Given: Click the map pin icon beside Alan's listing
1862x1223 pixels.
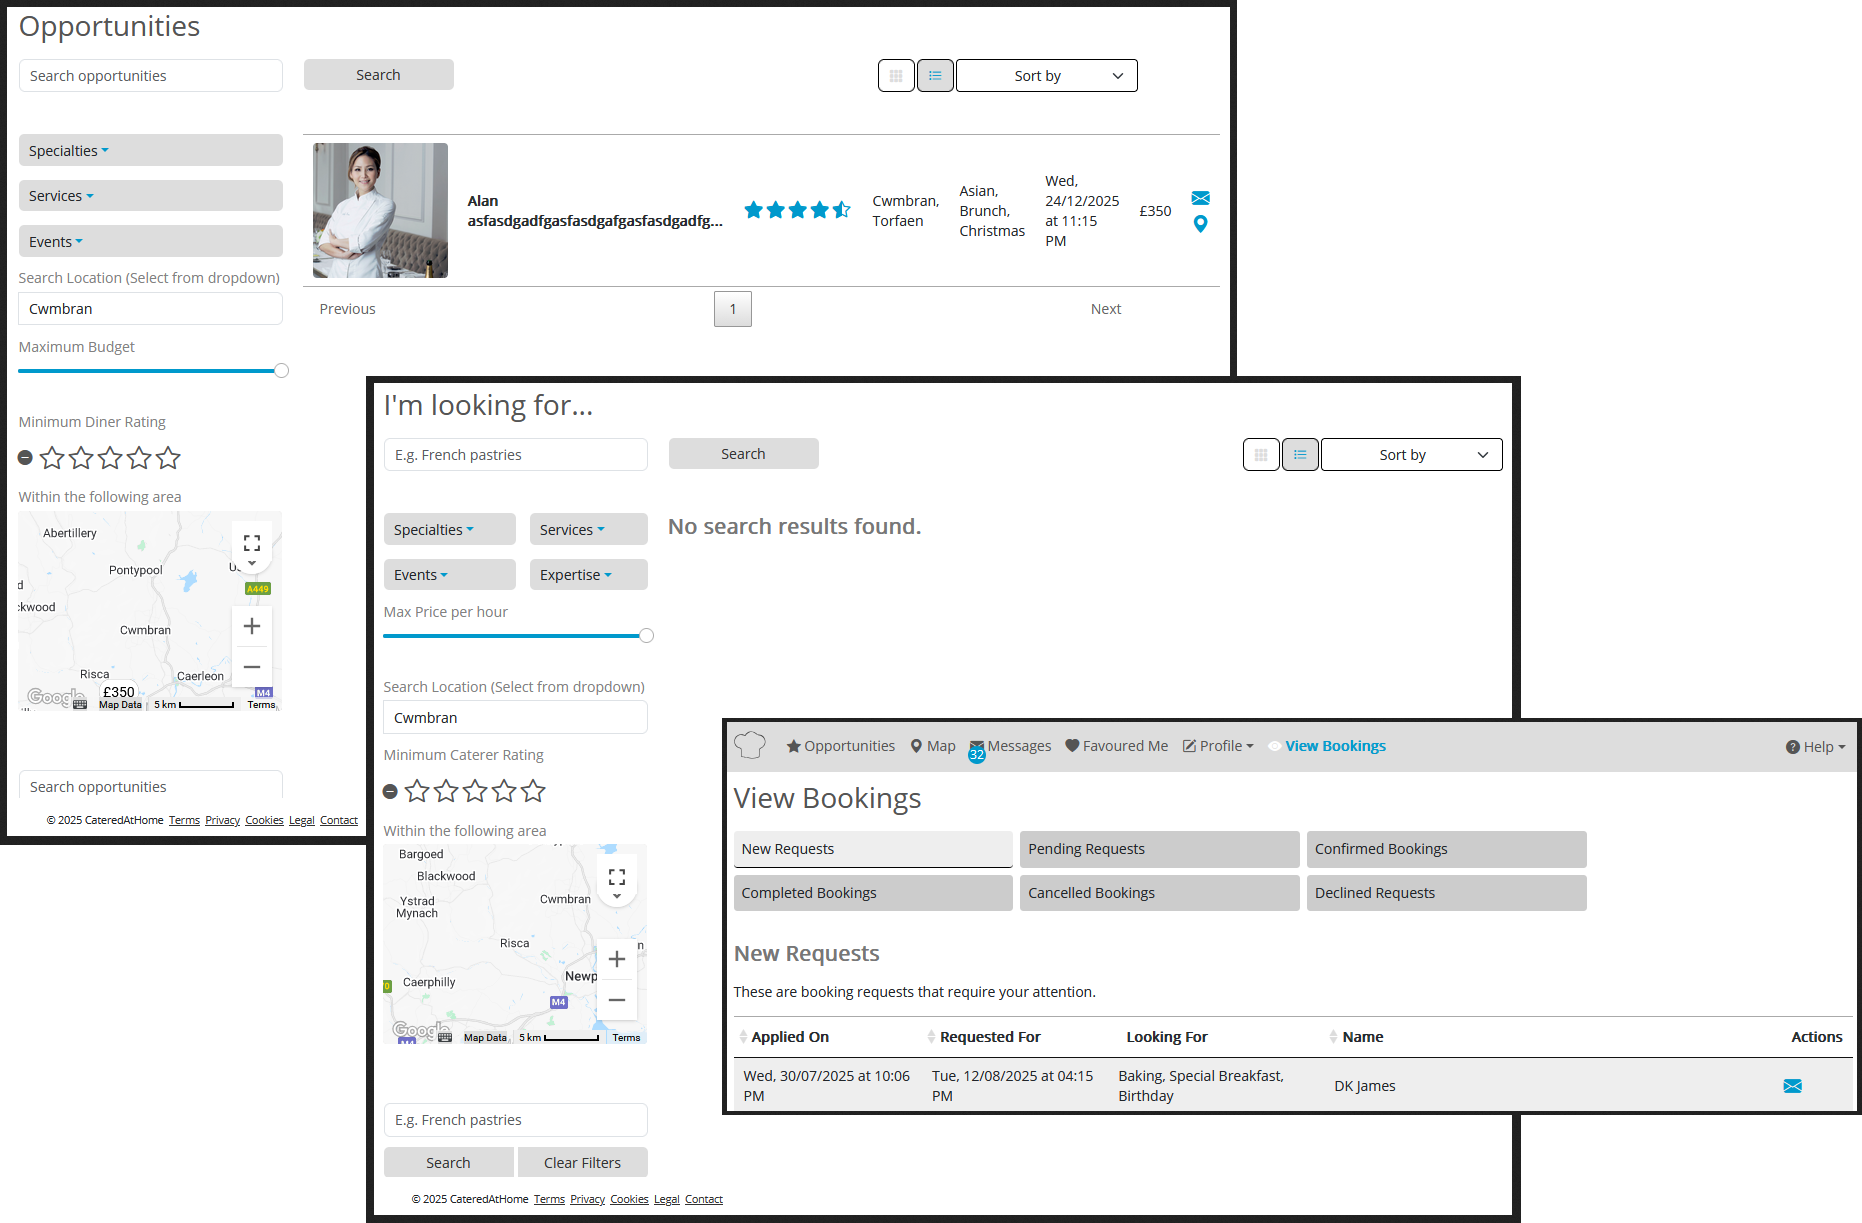Looking at the screenshot, I should tap(1200, 224).
